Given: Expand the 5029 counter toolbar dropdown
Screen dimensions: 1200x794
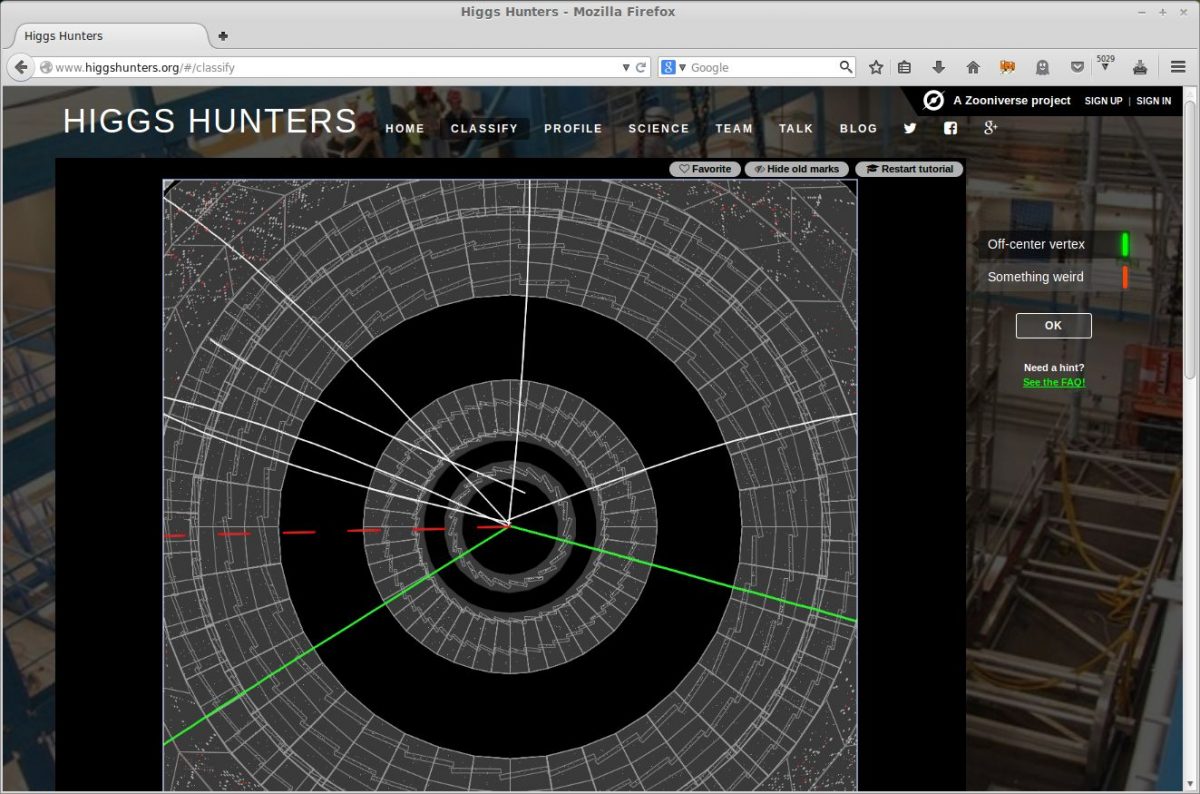Looking at the screenshot, I should tap(1105, 66).
